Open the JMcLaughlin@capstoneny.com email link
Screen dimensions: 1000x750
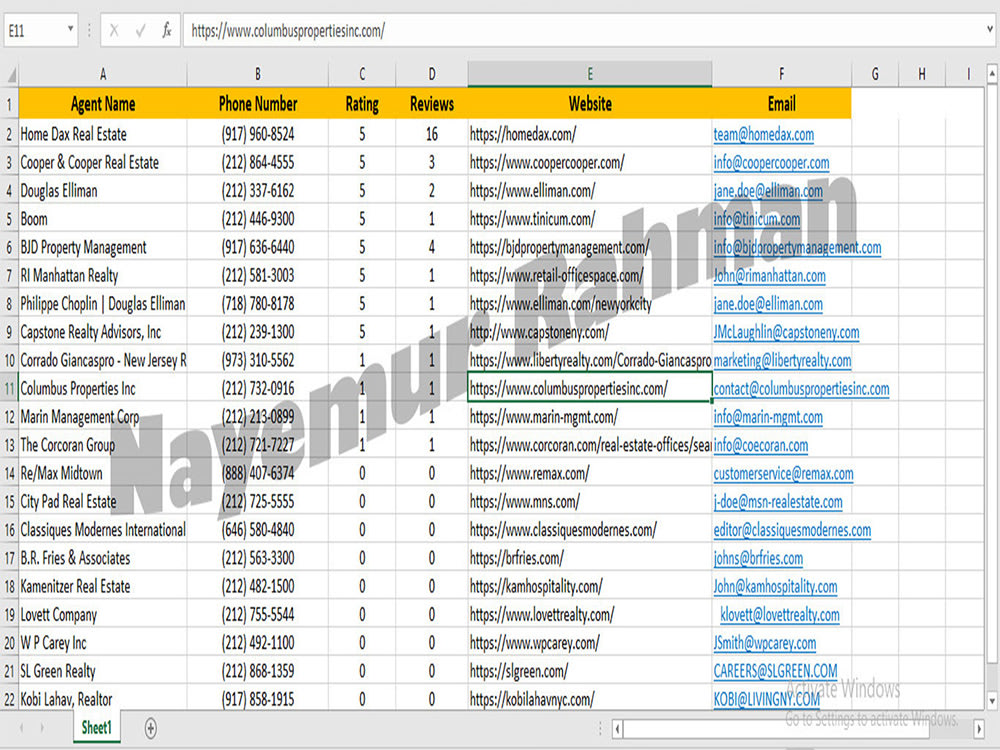tap(786, 332)
